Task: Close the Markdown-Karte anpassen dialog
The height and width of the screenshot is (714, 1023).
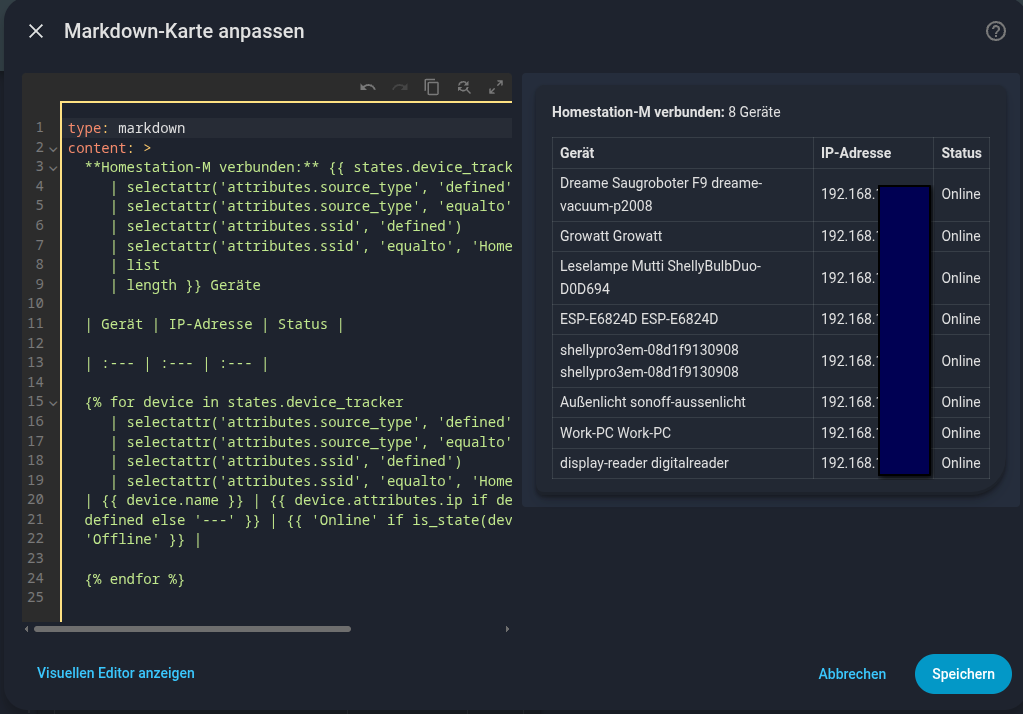Action: 36,31
